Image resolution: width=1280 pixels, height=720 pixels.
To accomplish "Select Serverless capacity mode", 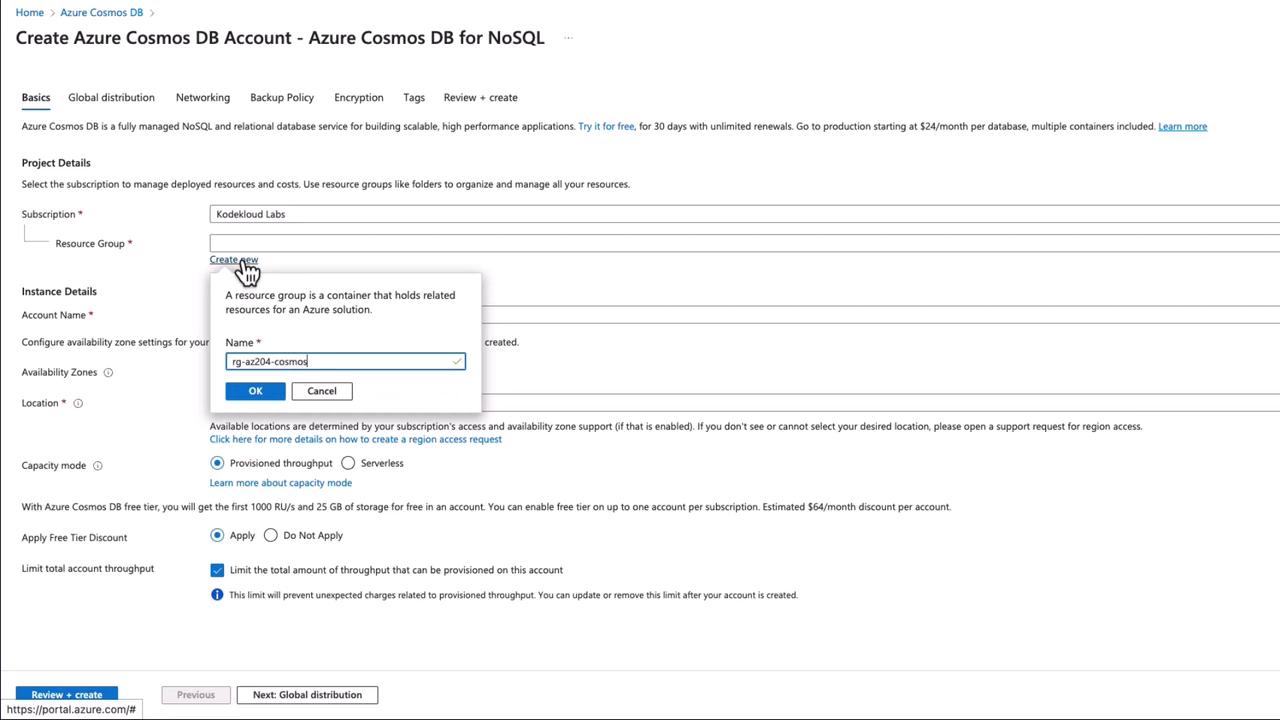I will pos(348,463).
